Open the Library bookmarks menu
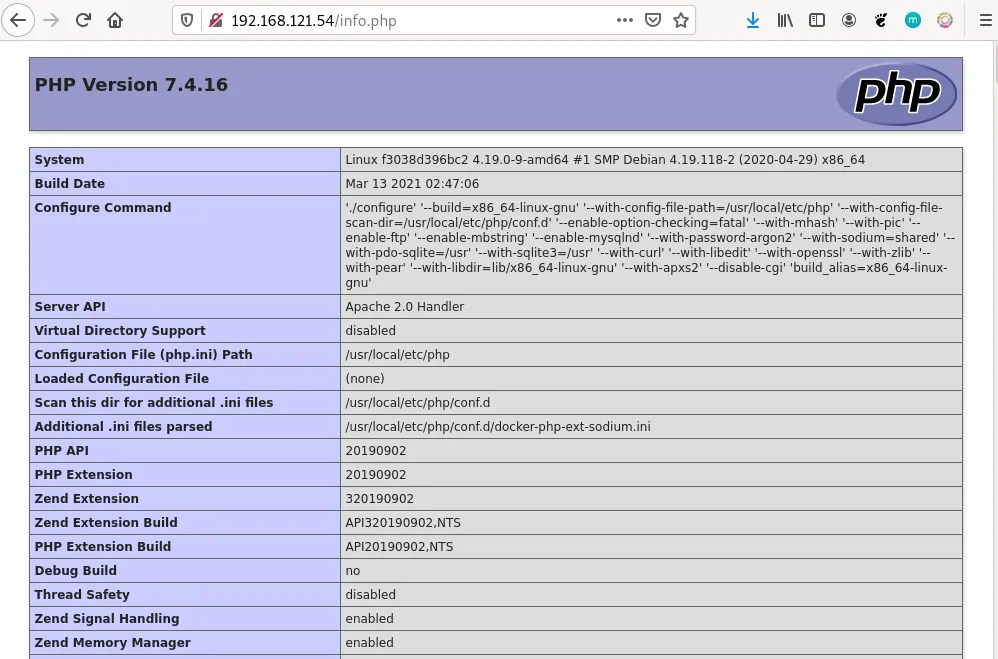Viewport: 998px width, 659px height. (785, 20)
